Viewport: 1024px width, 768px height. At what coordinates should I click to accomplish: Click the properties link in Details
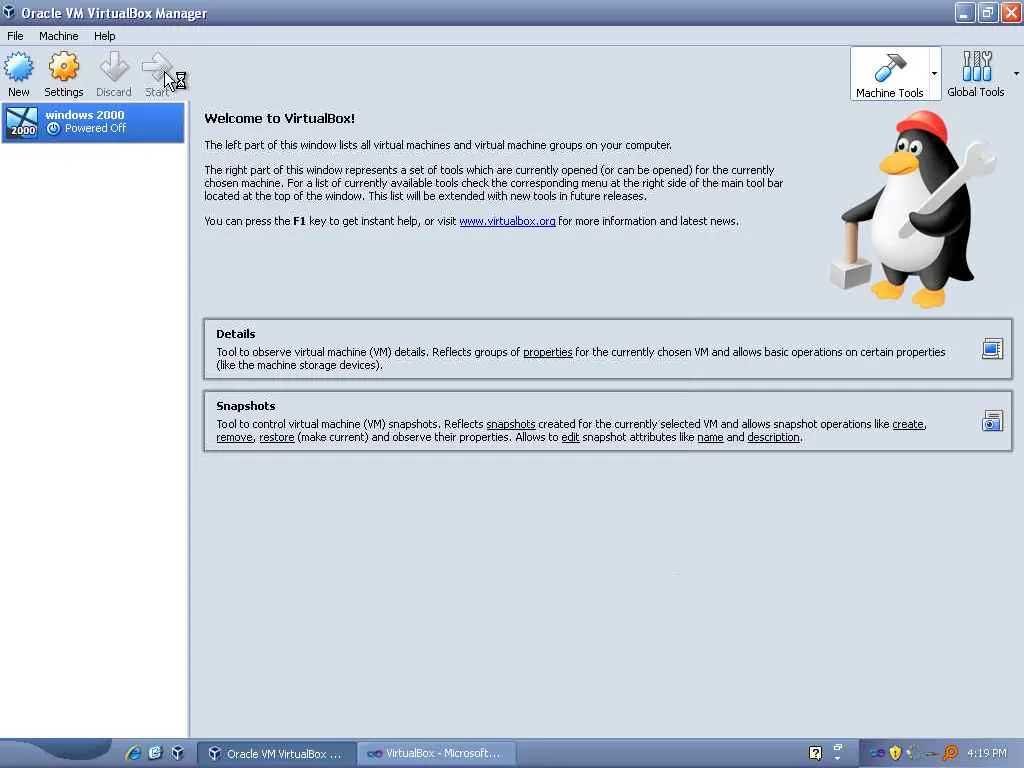[547, 353]
